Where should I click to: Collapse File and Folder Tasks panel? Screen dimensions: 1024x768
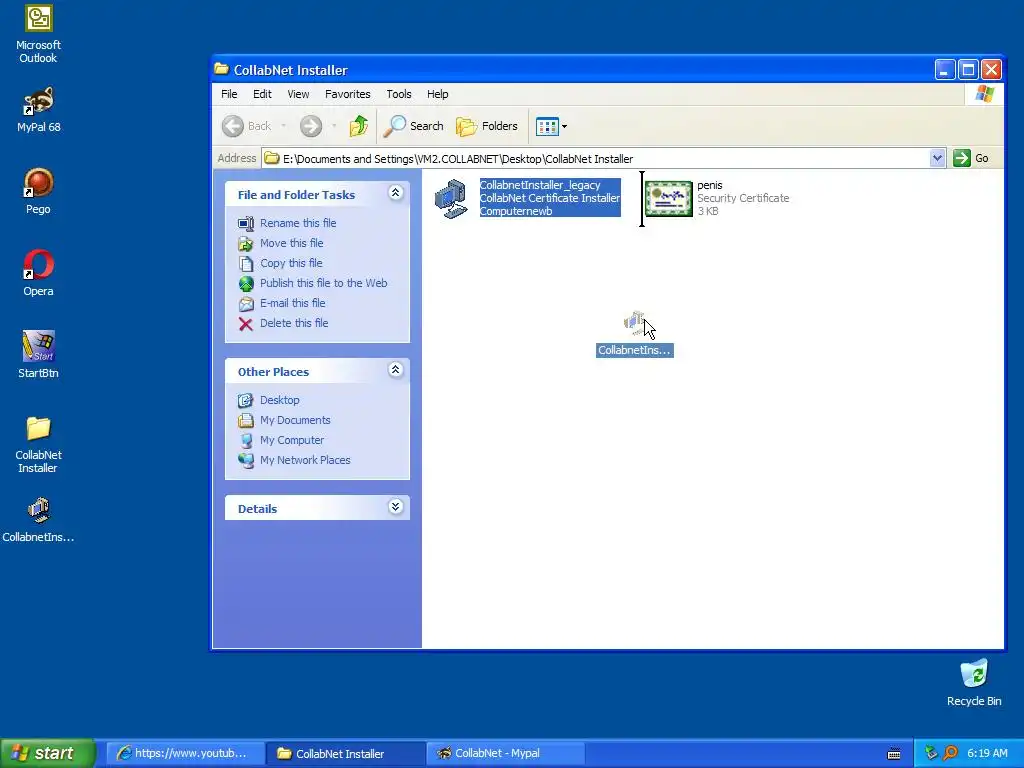pos(395,193)
